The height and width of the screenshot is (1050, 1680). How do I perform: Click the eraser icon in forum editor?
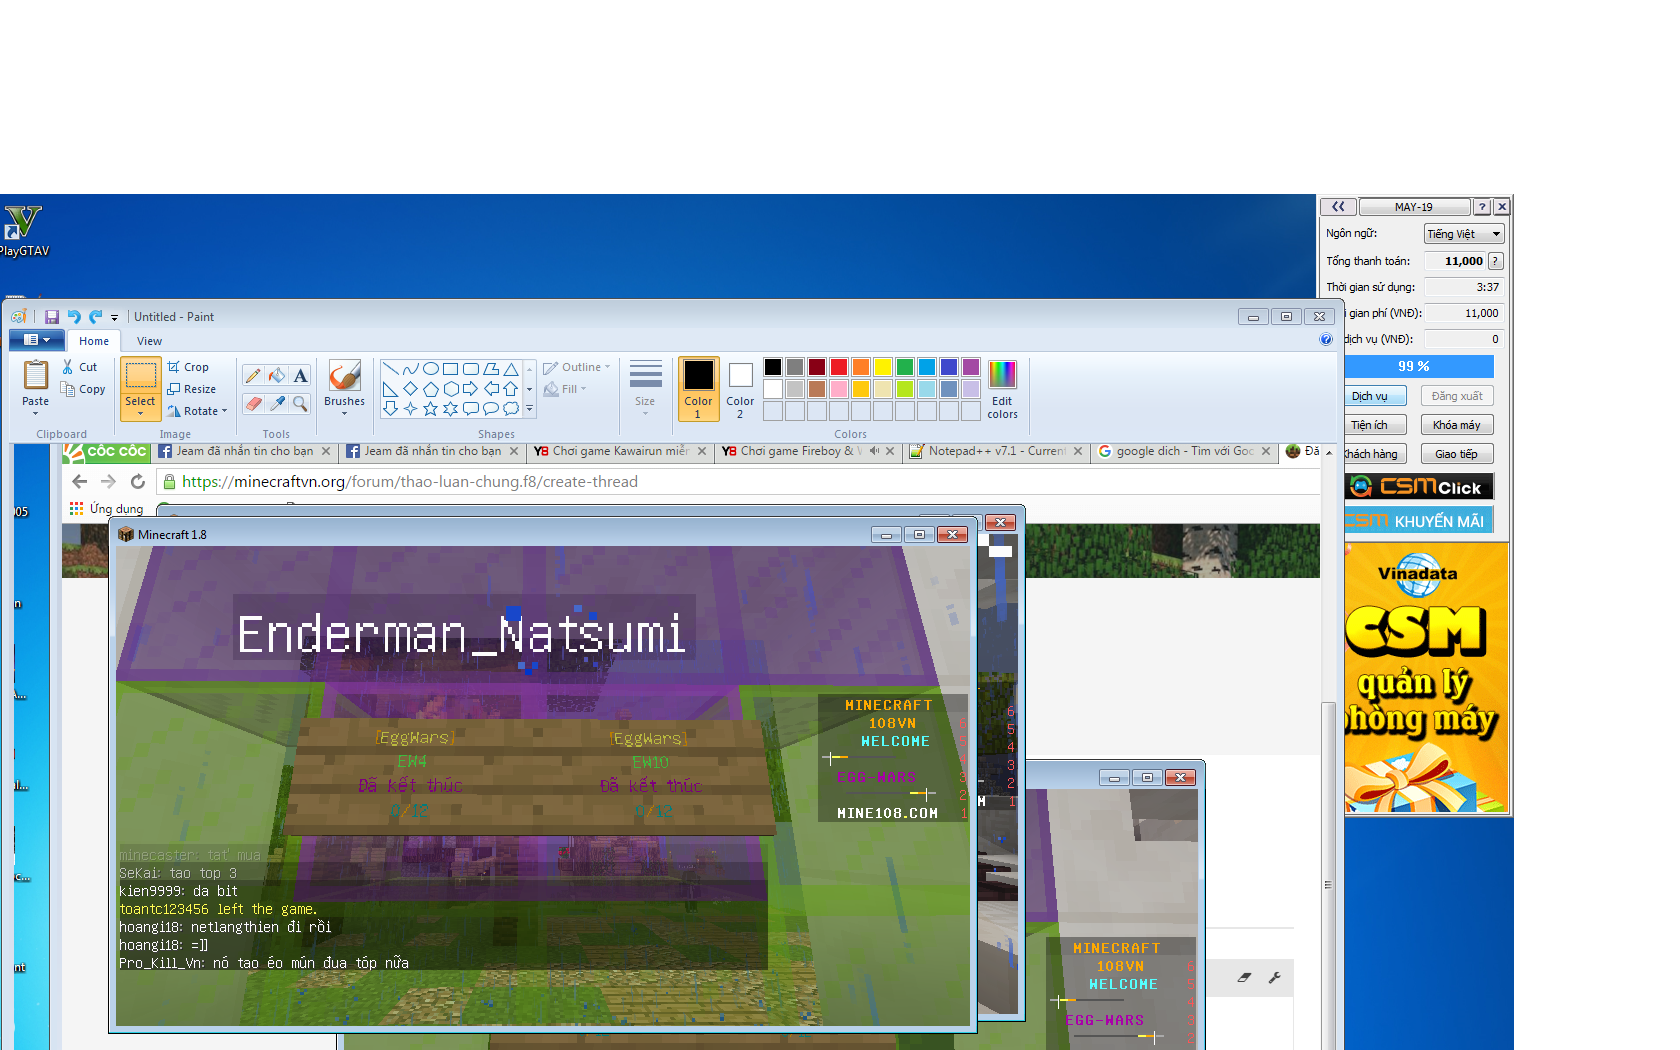(1244, 978)
